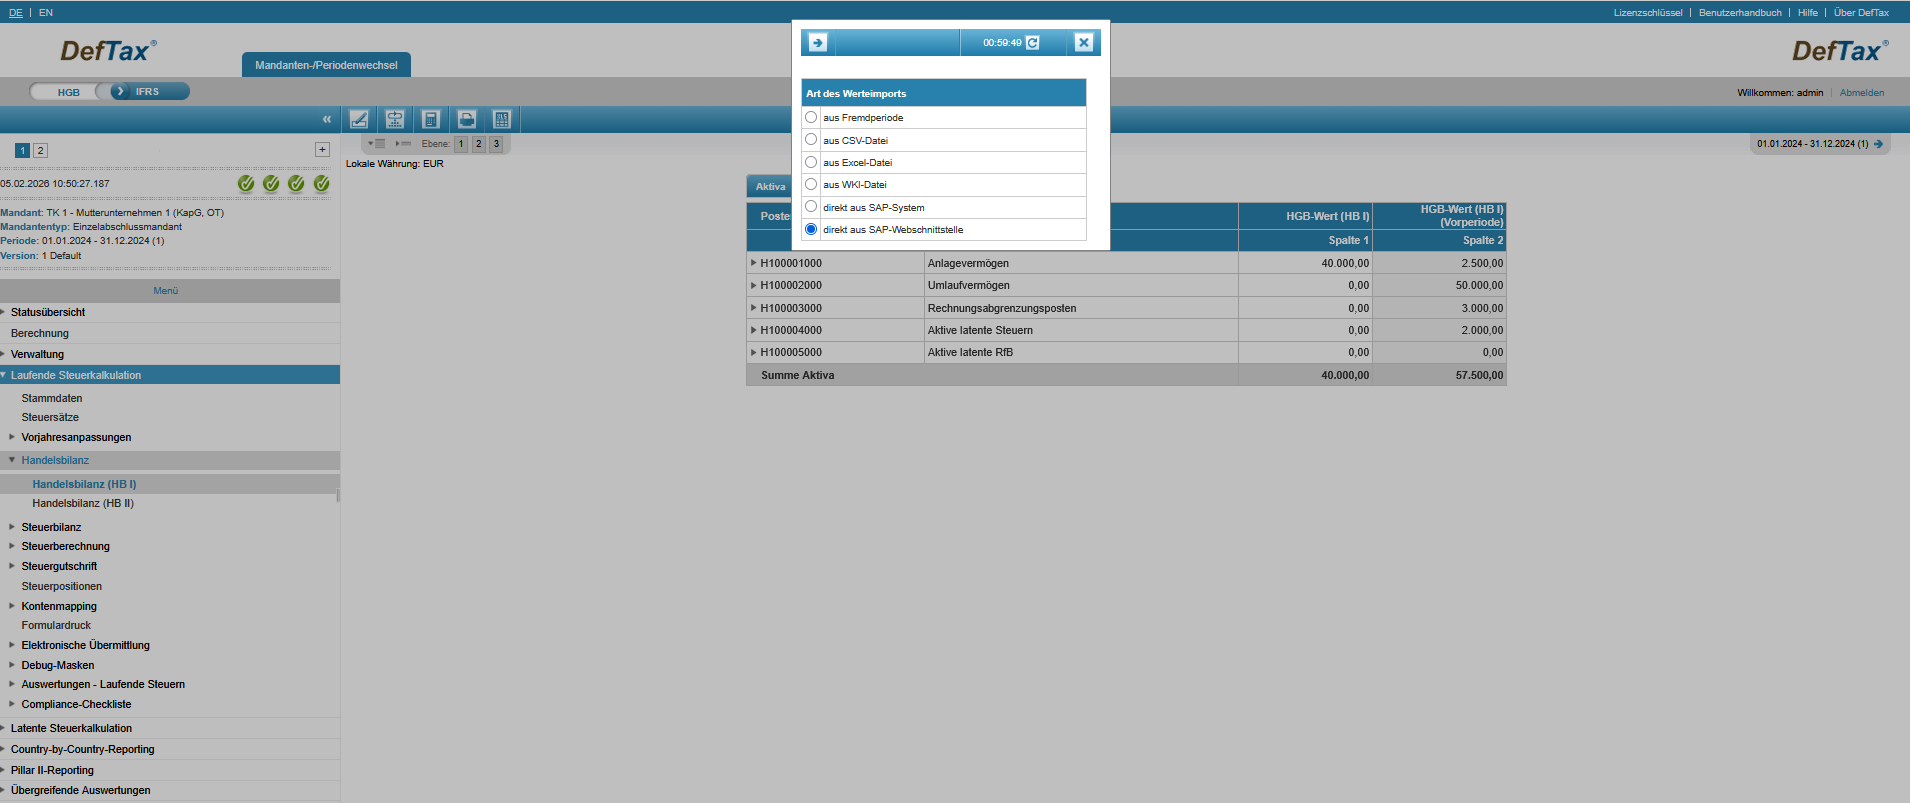1910x803 pixels.
Task: Expand Steuerbilanz in the menu tree
Action: click(x=12, y=527)
